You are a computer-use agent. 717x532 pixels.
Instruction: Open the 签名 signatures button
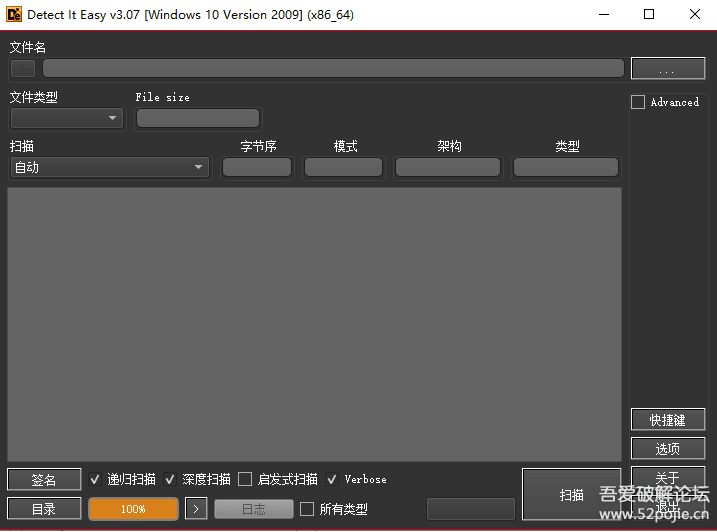tap(43, 480)
